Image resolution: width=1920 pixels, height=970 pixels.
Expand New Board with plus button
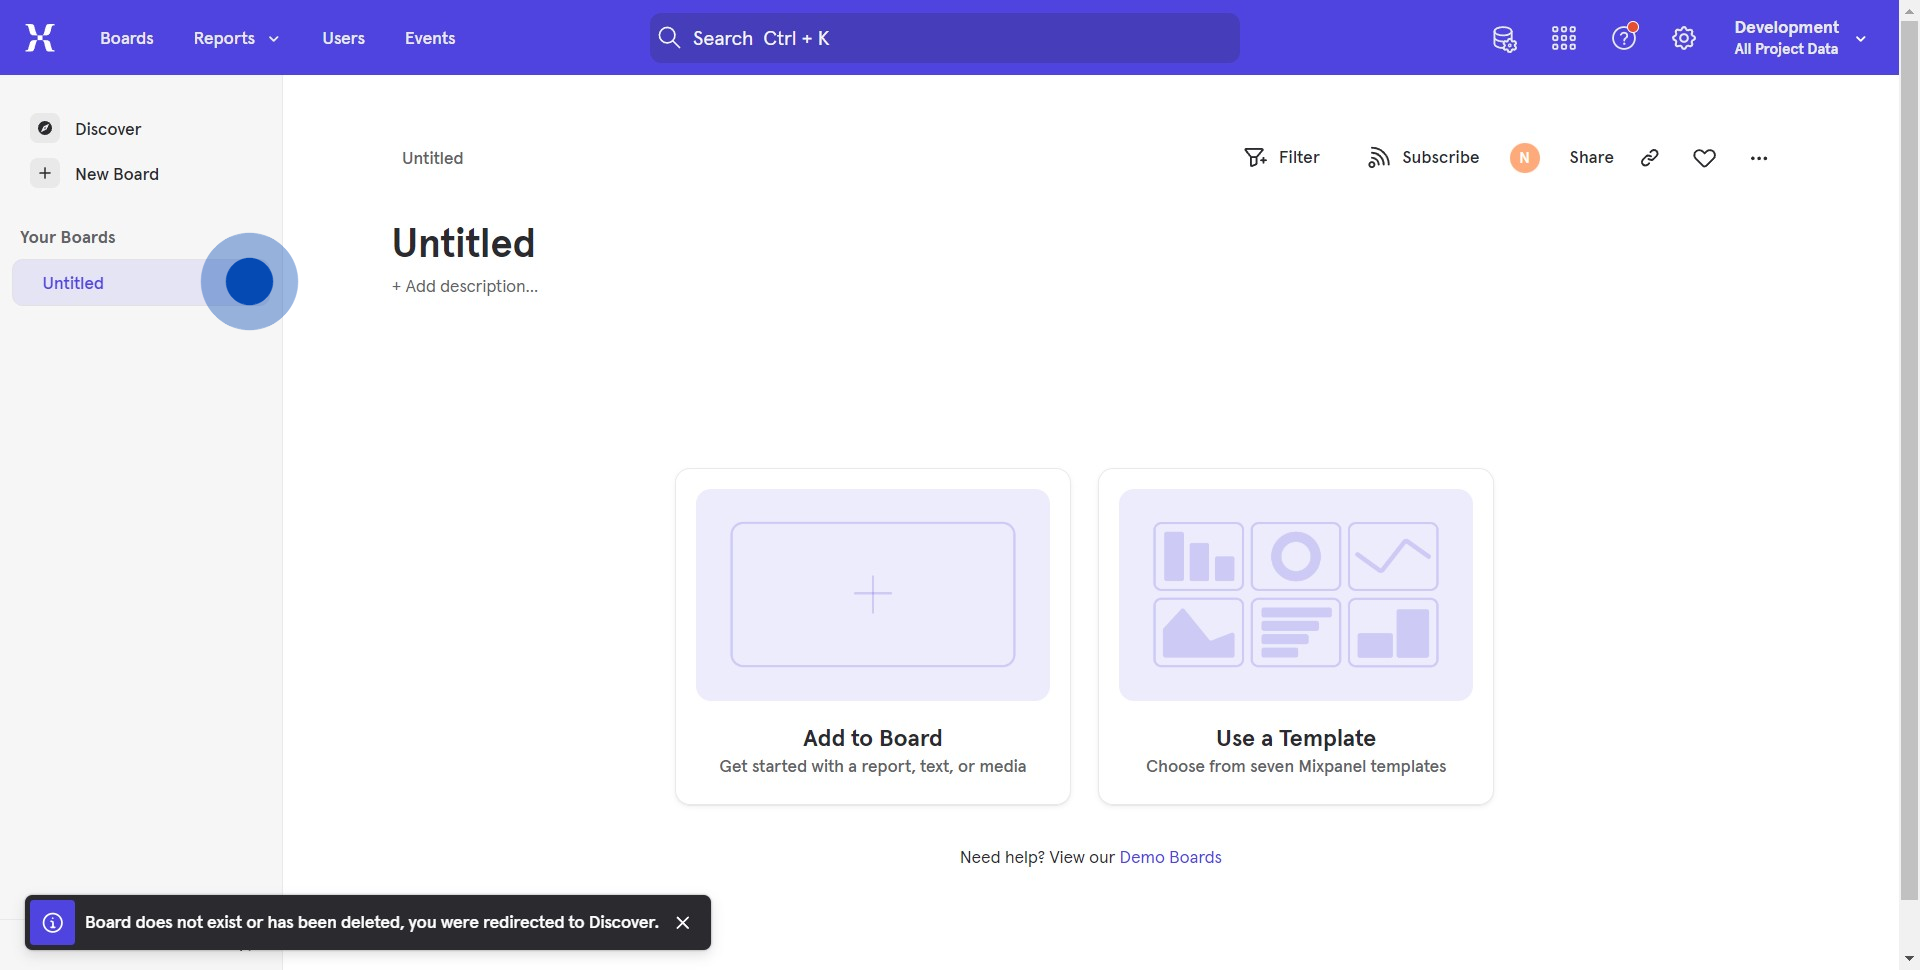44,173
